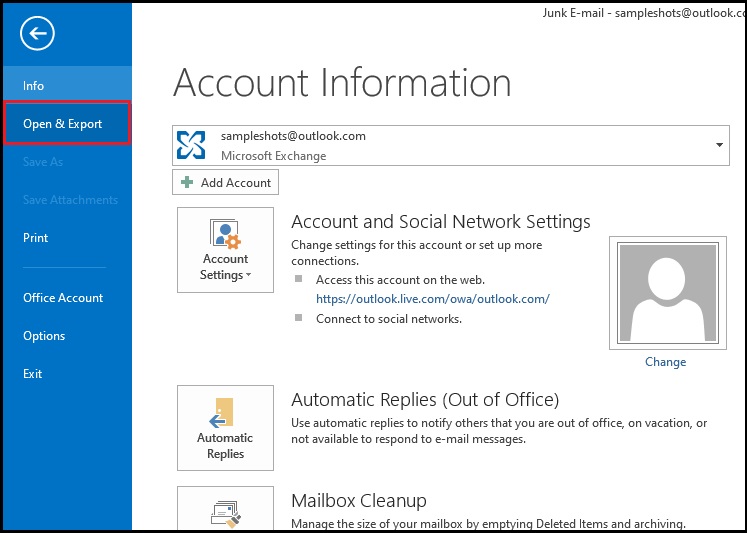Open the Open & Export menu item
This screenshot has width=747, height=533.
click(x=67, y=123)
